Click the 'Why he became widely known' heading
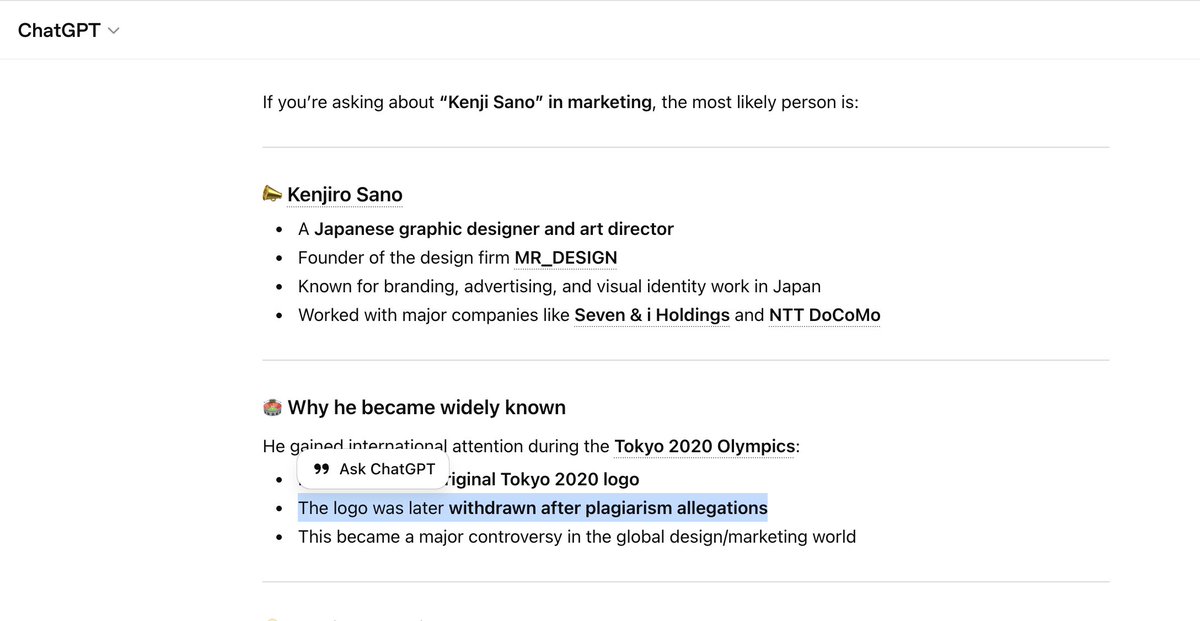1200x621 pixels. pyautogui.click(x=427, y=407)
